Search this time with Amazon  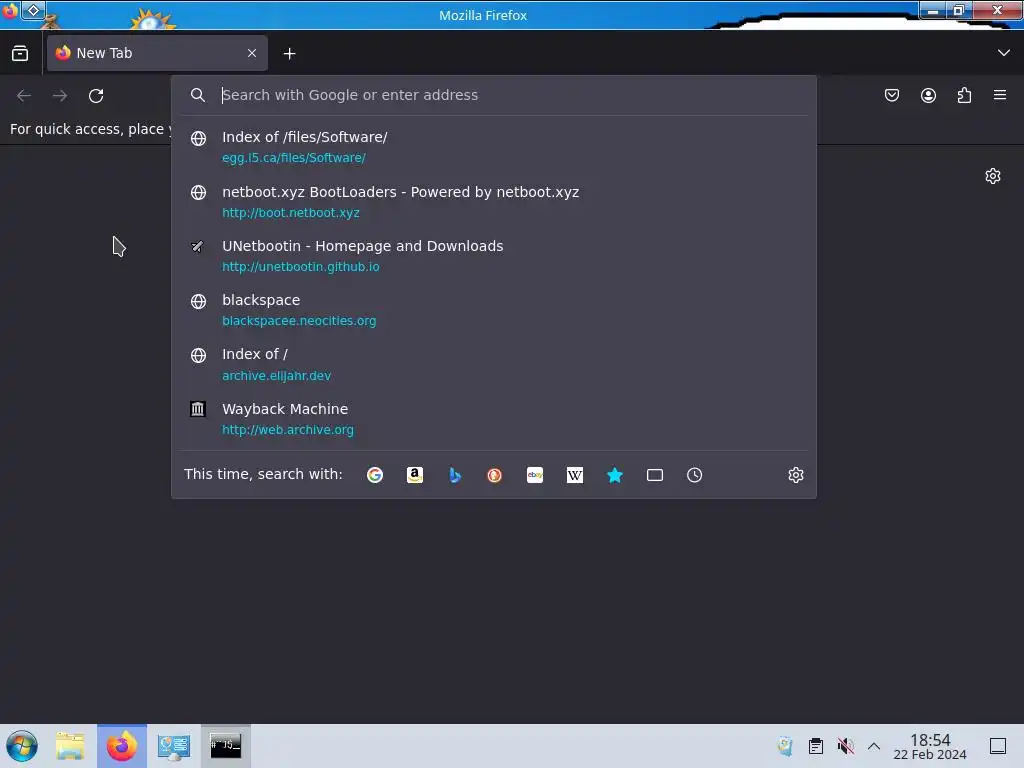click(x=415, y=475)
